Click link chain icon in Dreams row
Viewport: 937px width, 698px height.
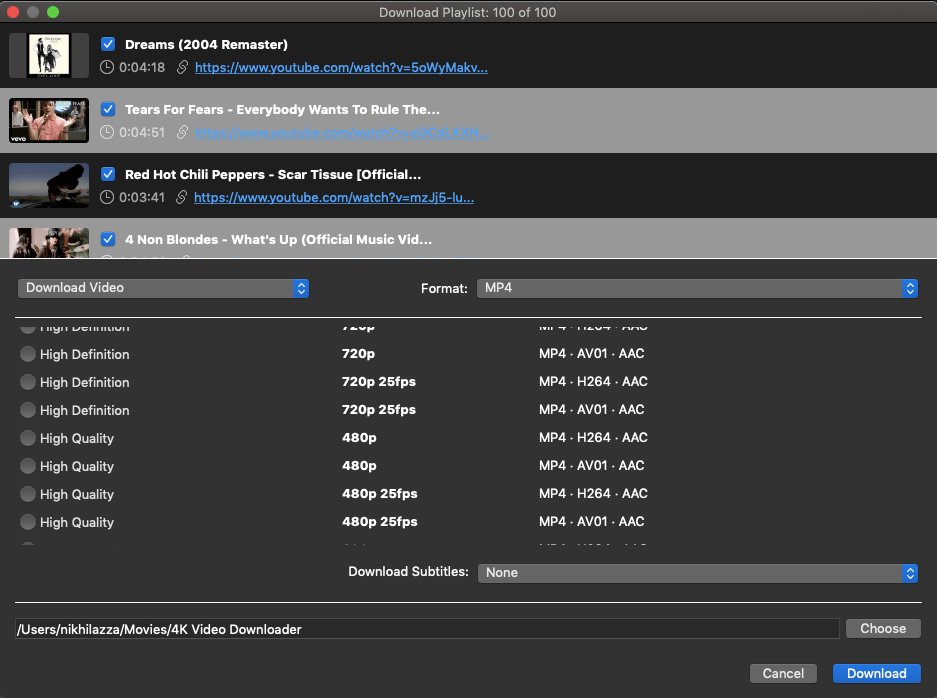tap(182, 68)
